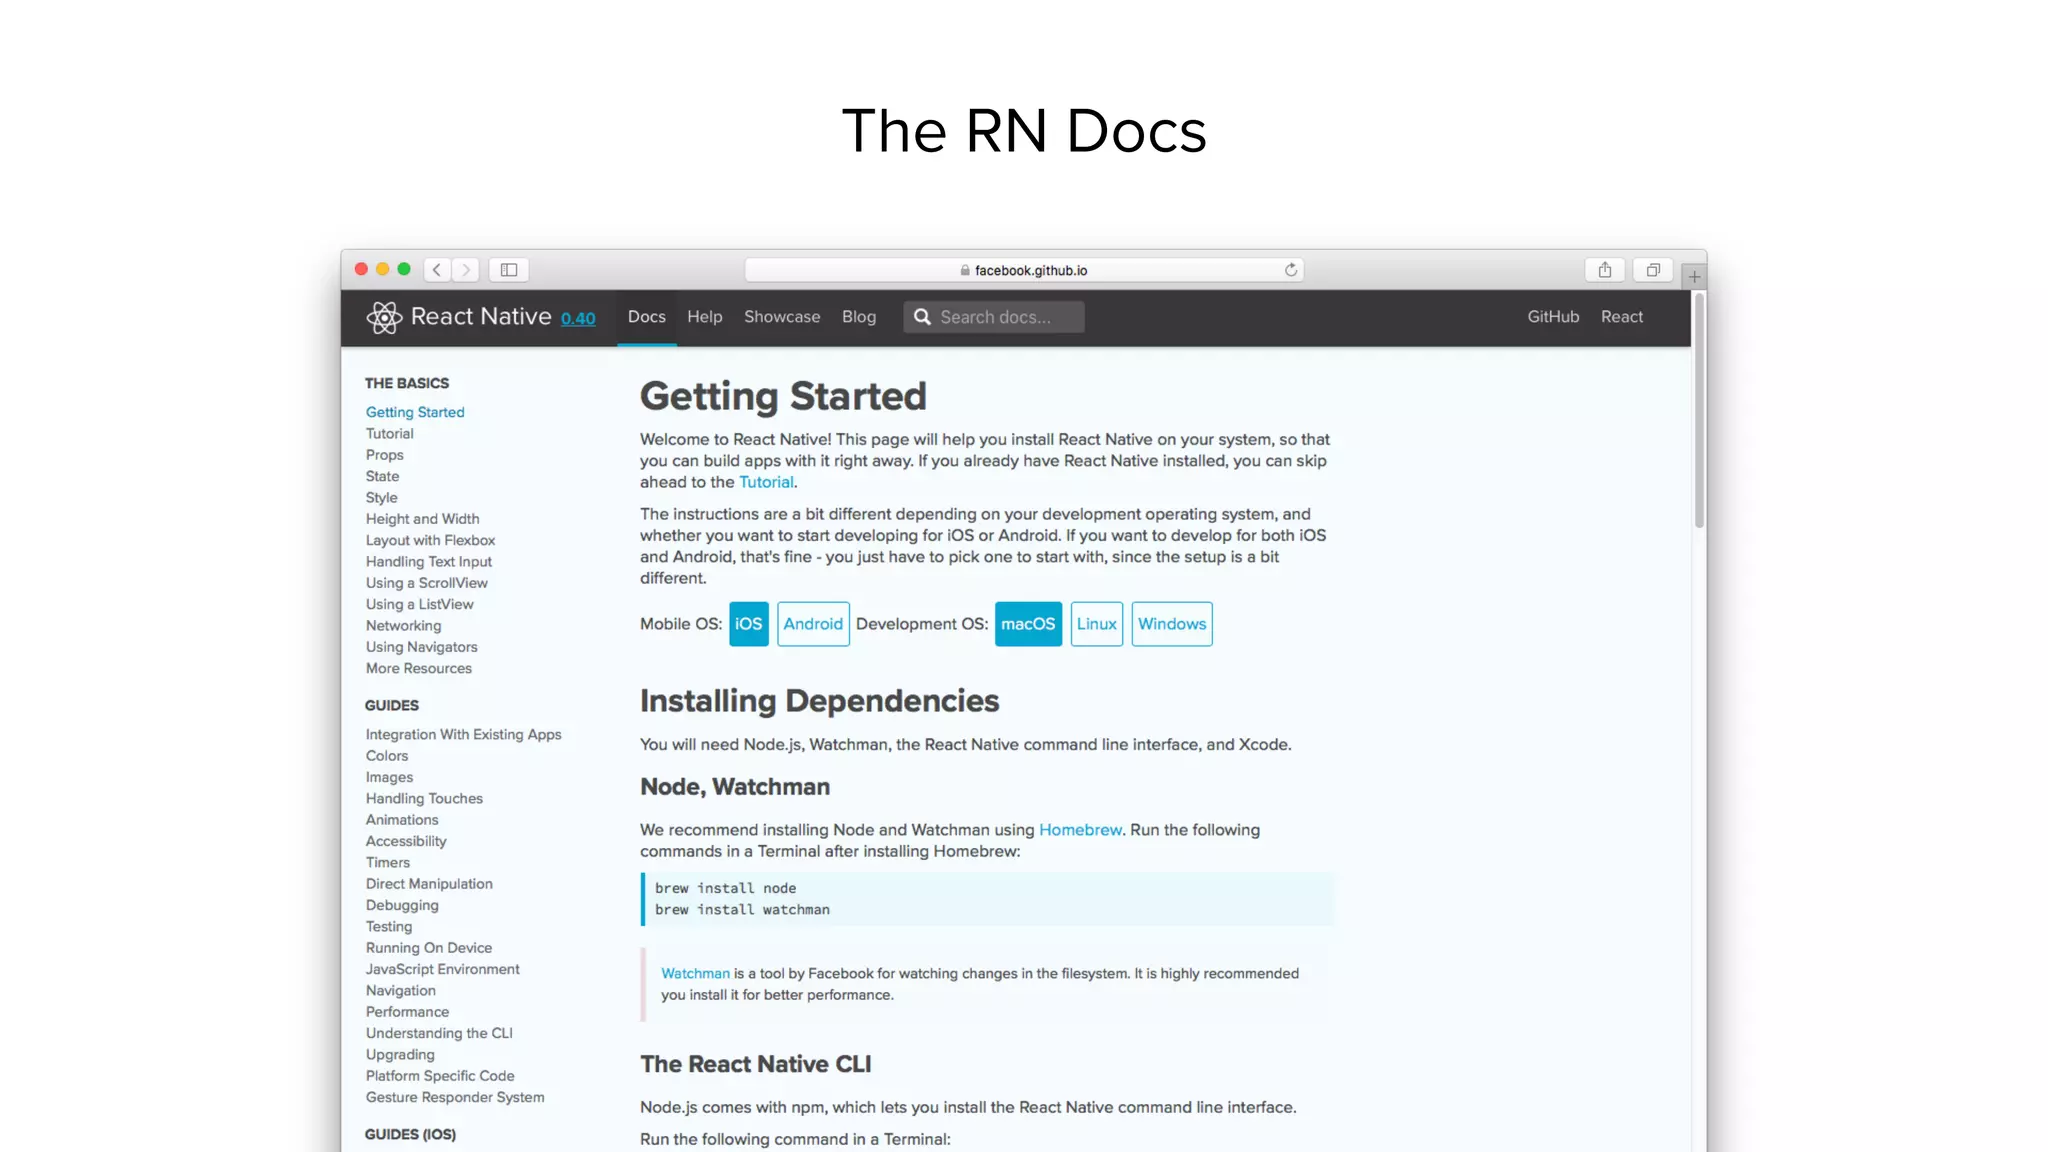Open the Platform Specific Code guide
This screenshot has width=2048, height=1152.
[x=440, y=1076]
